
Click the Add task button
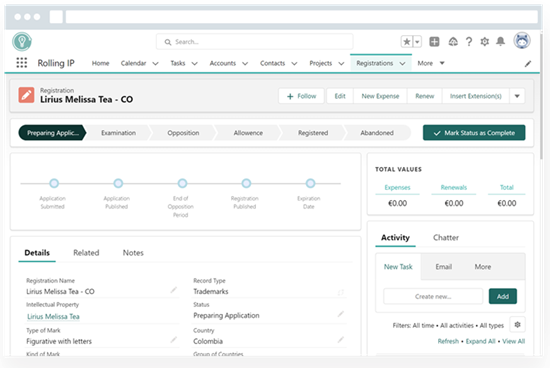pos(503,296)
